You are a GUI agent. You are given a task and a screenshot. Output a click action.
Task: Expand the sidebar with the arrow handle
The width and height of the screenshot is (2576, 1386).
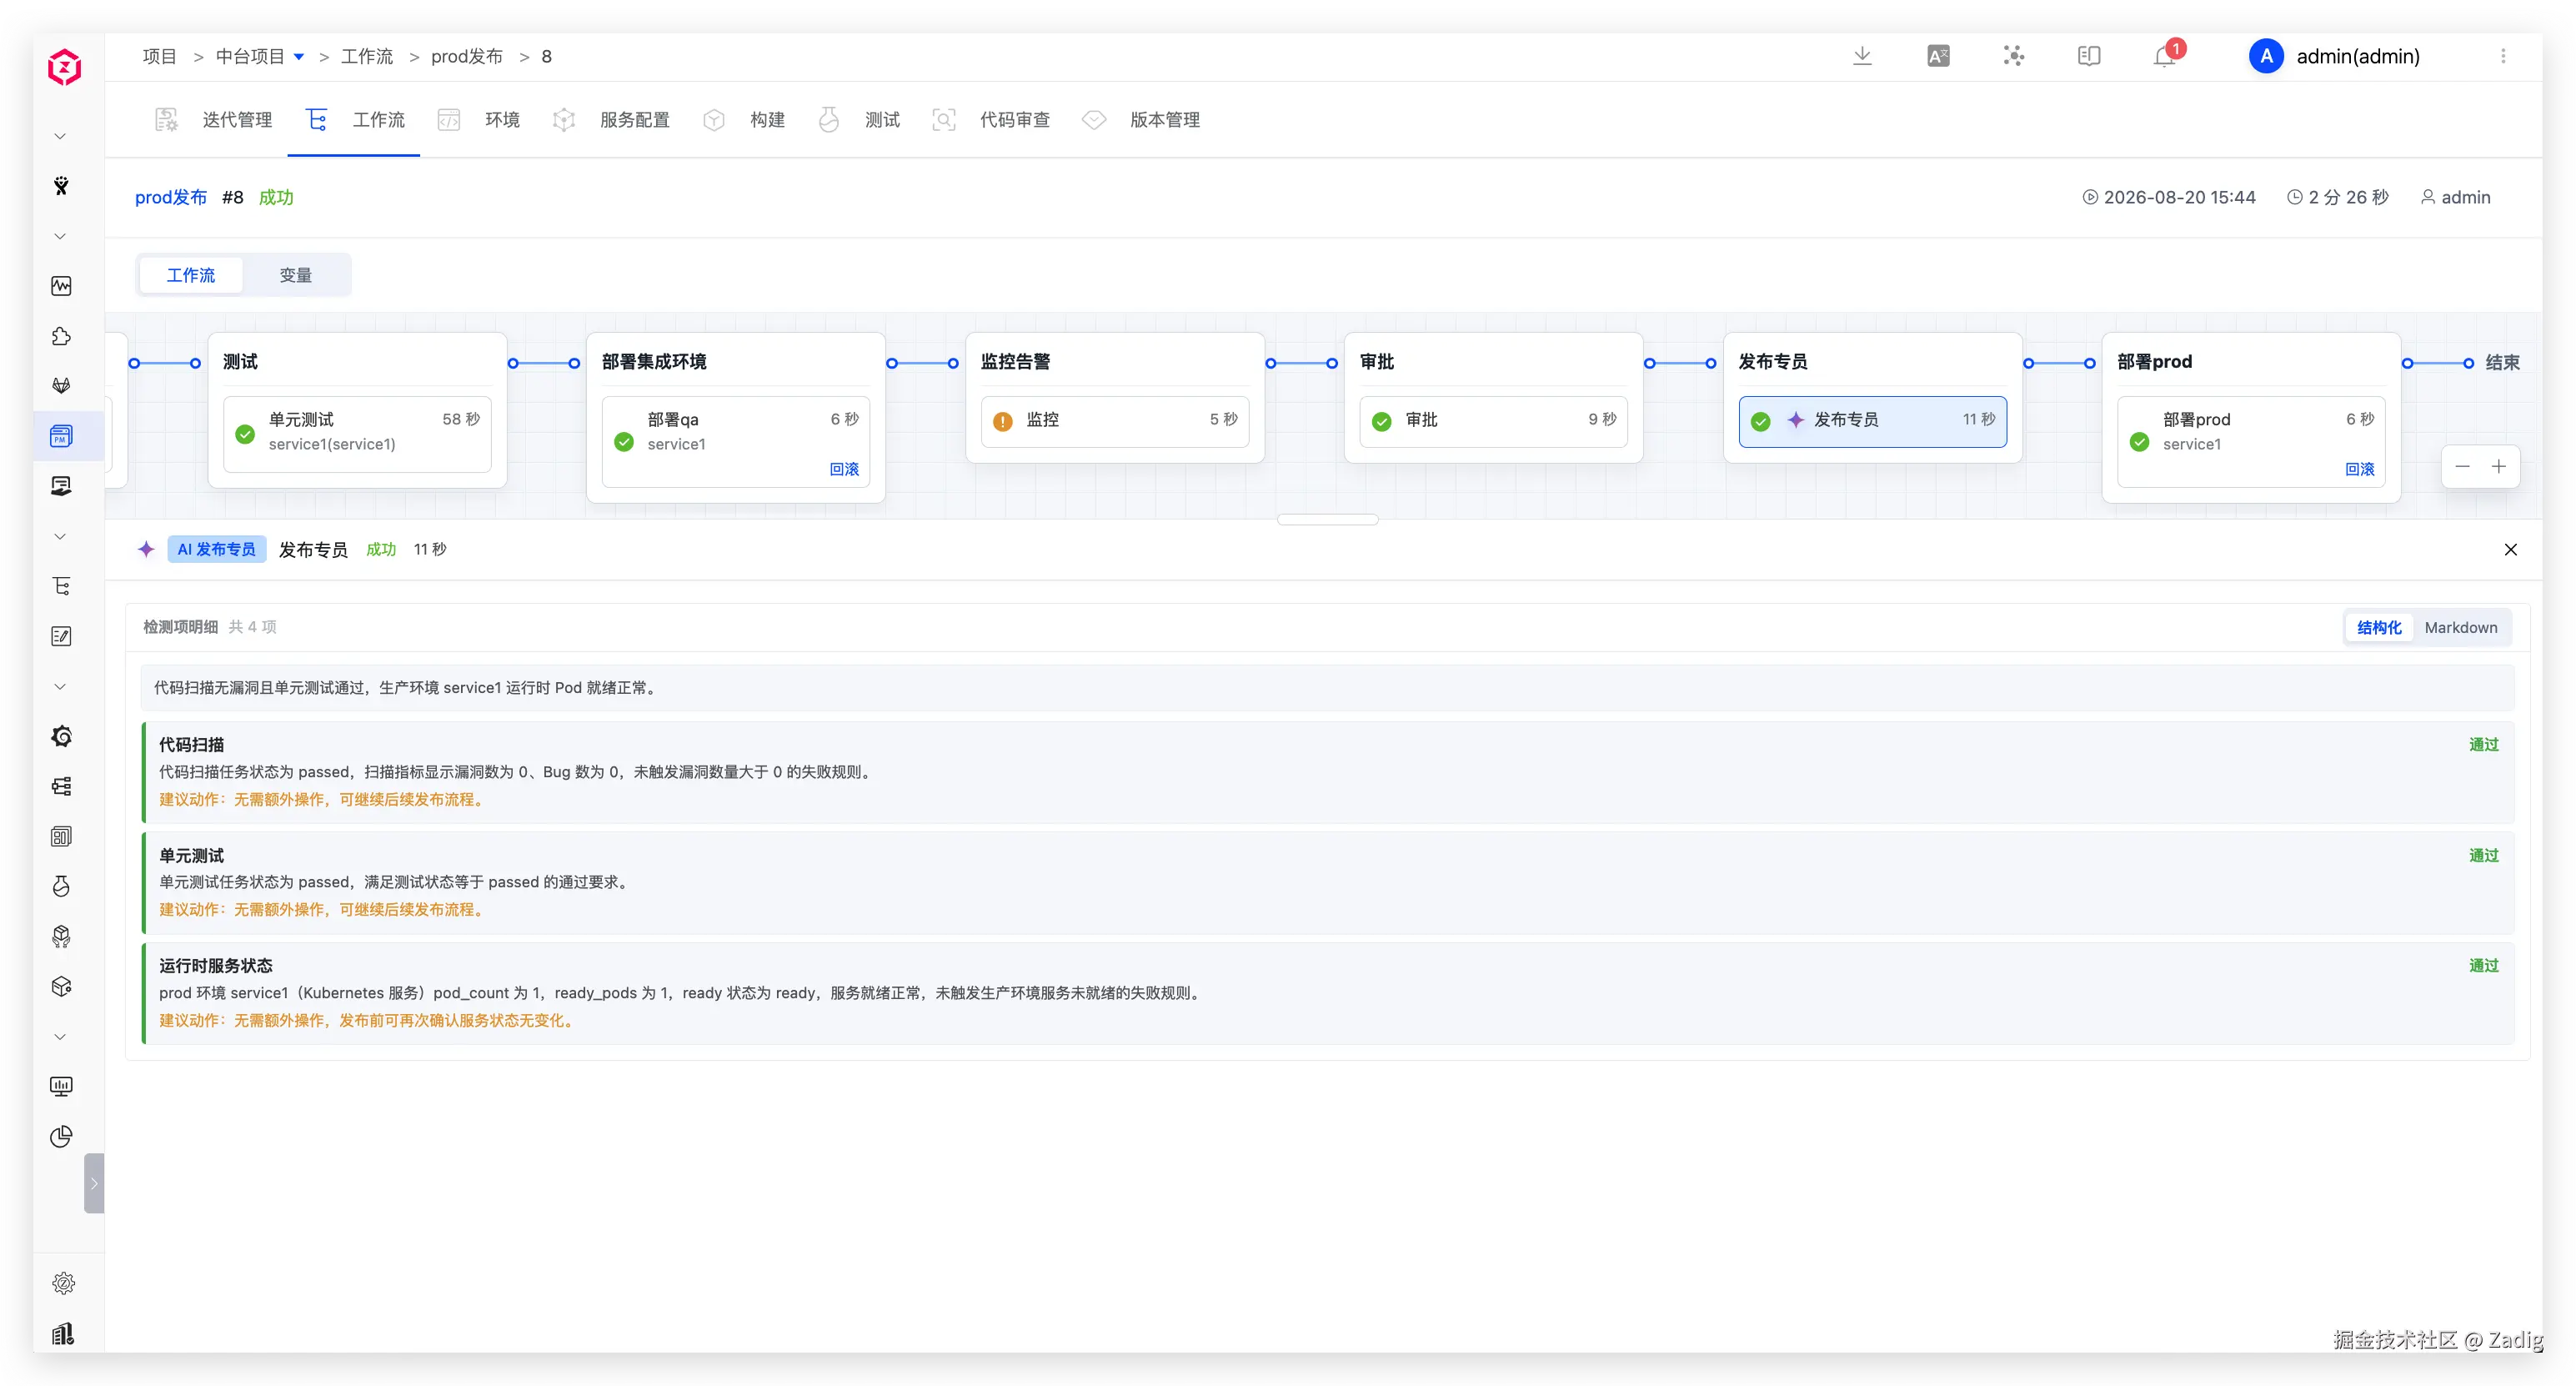click(x=94, y=1183)
